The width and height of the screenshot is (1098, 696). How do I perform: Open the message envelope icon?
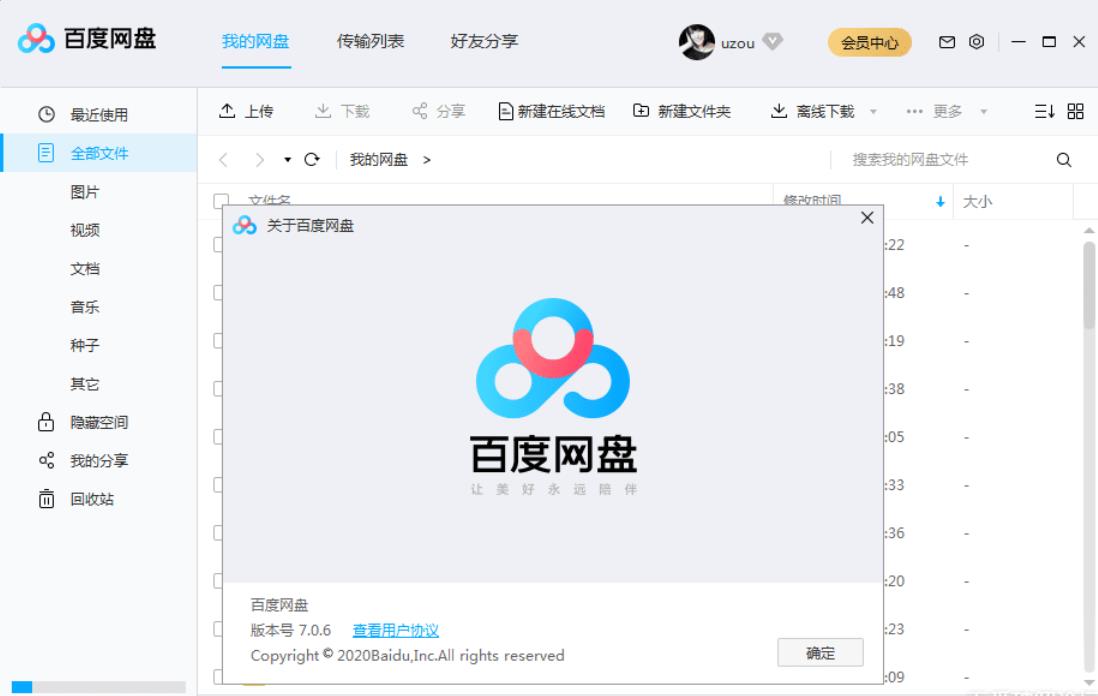(x=947, y=42)
